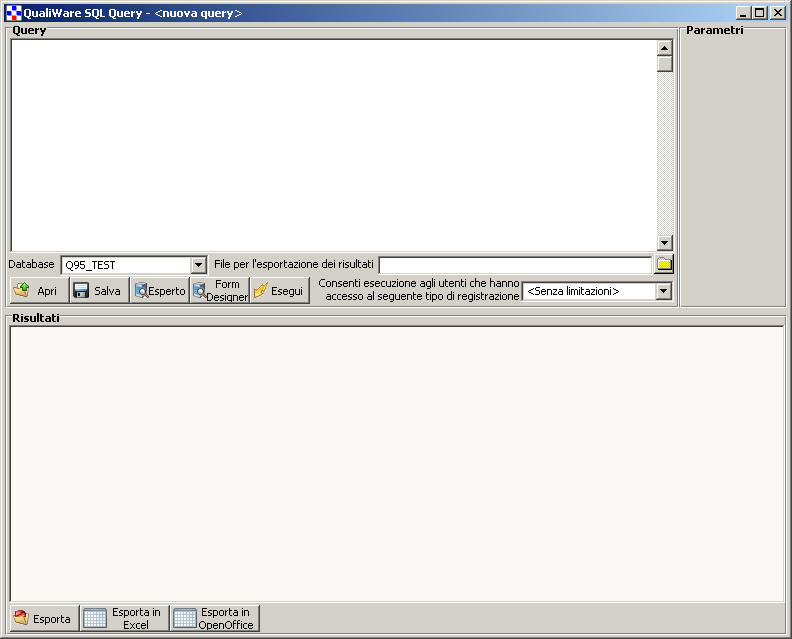The width and height of the screenshot is (792, 639).
Task: Maximize the SQL Query window
Action: pyautogui.click(x=760, y=13)
